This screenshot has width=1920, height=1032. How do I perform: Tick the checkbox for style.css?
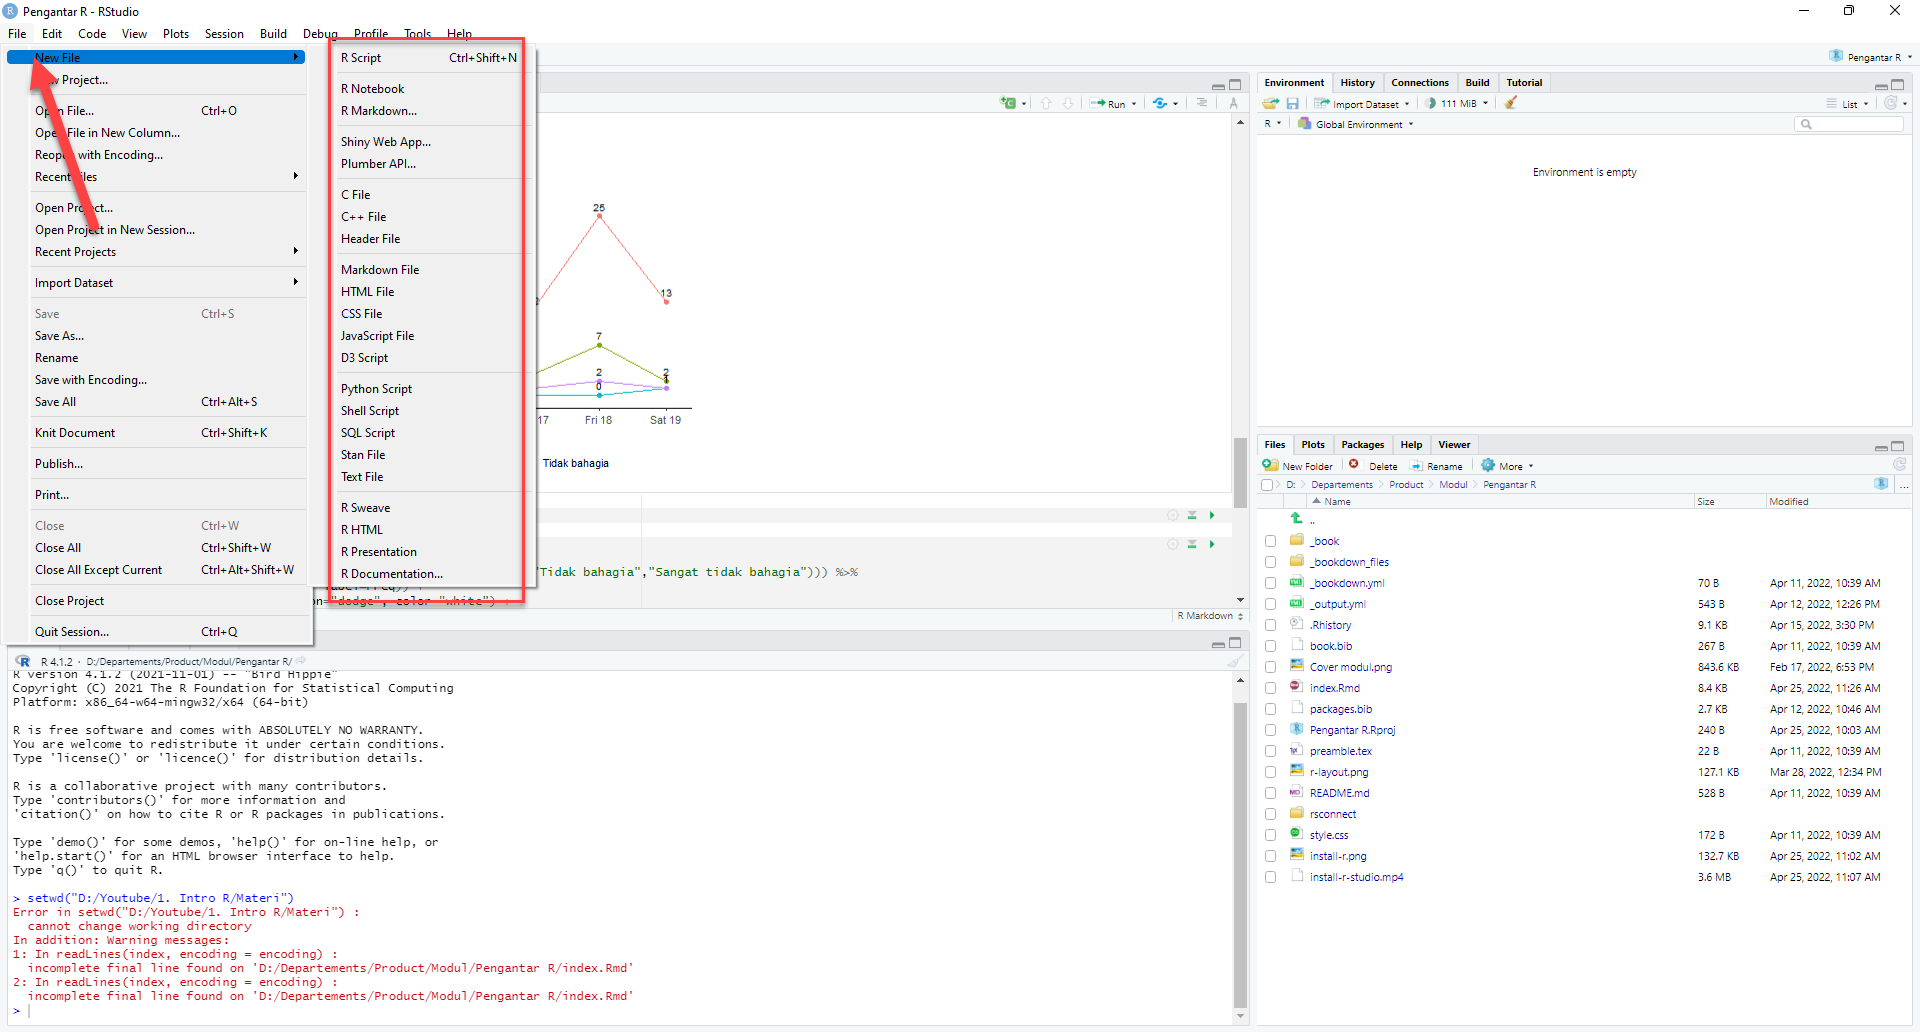click(1270, 835)
